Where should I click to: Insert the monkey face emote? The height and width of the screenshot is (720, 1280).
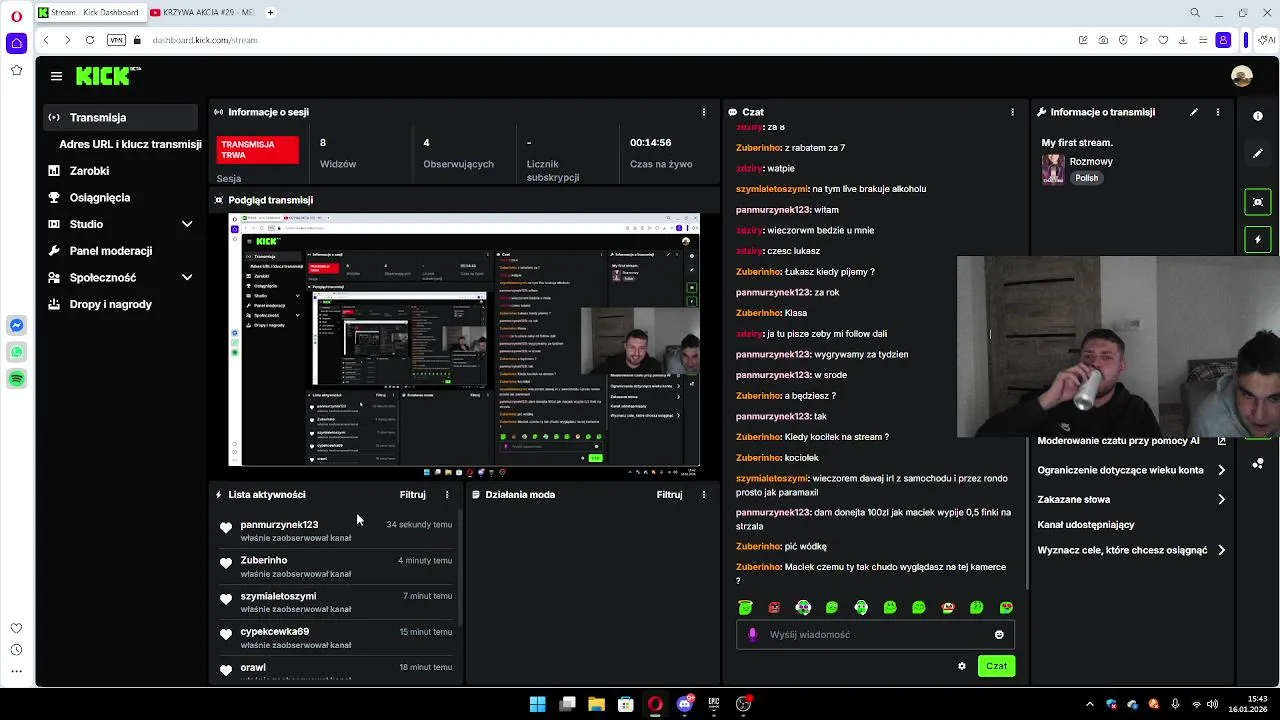[948, 607]
